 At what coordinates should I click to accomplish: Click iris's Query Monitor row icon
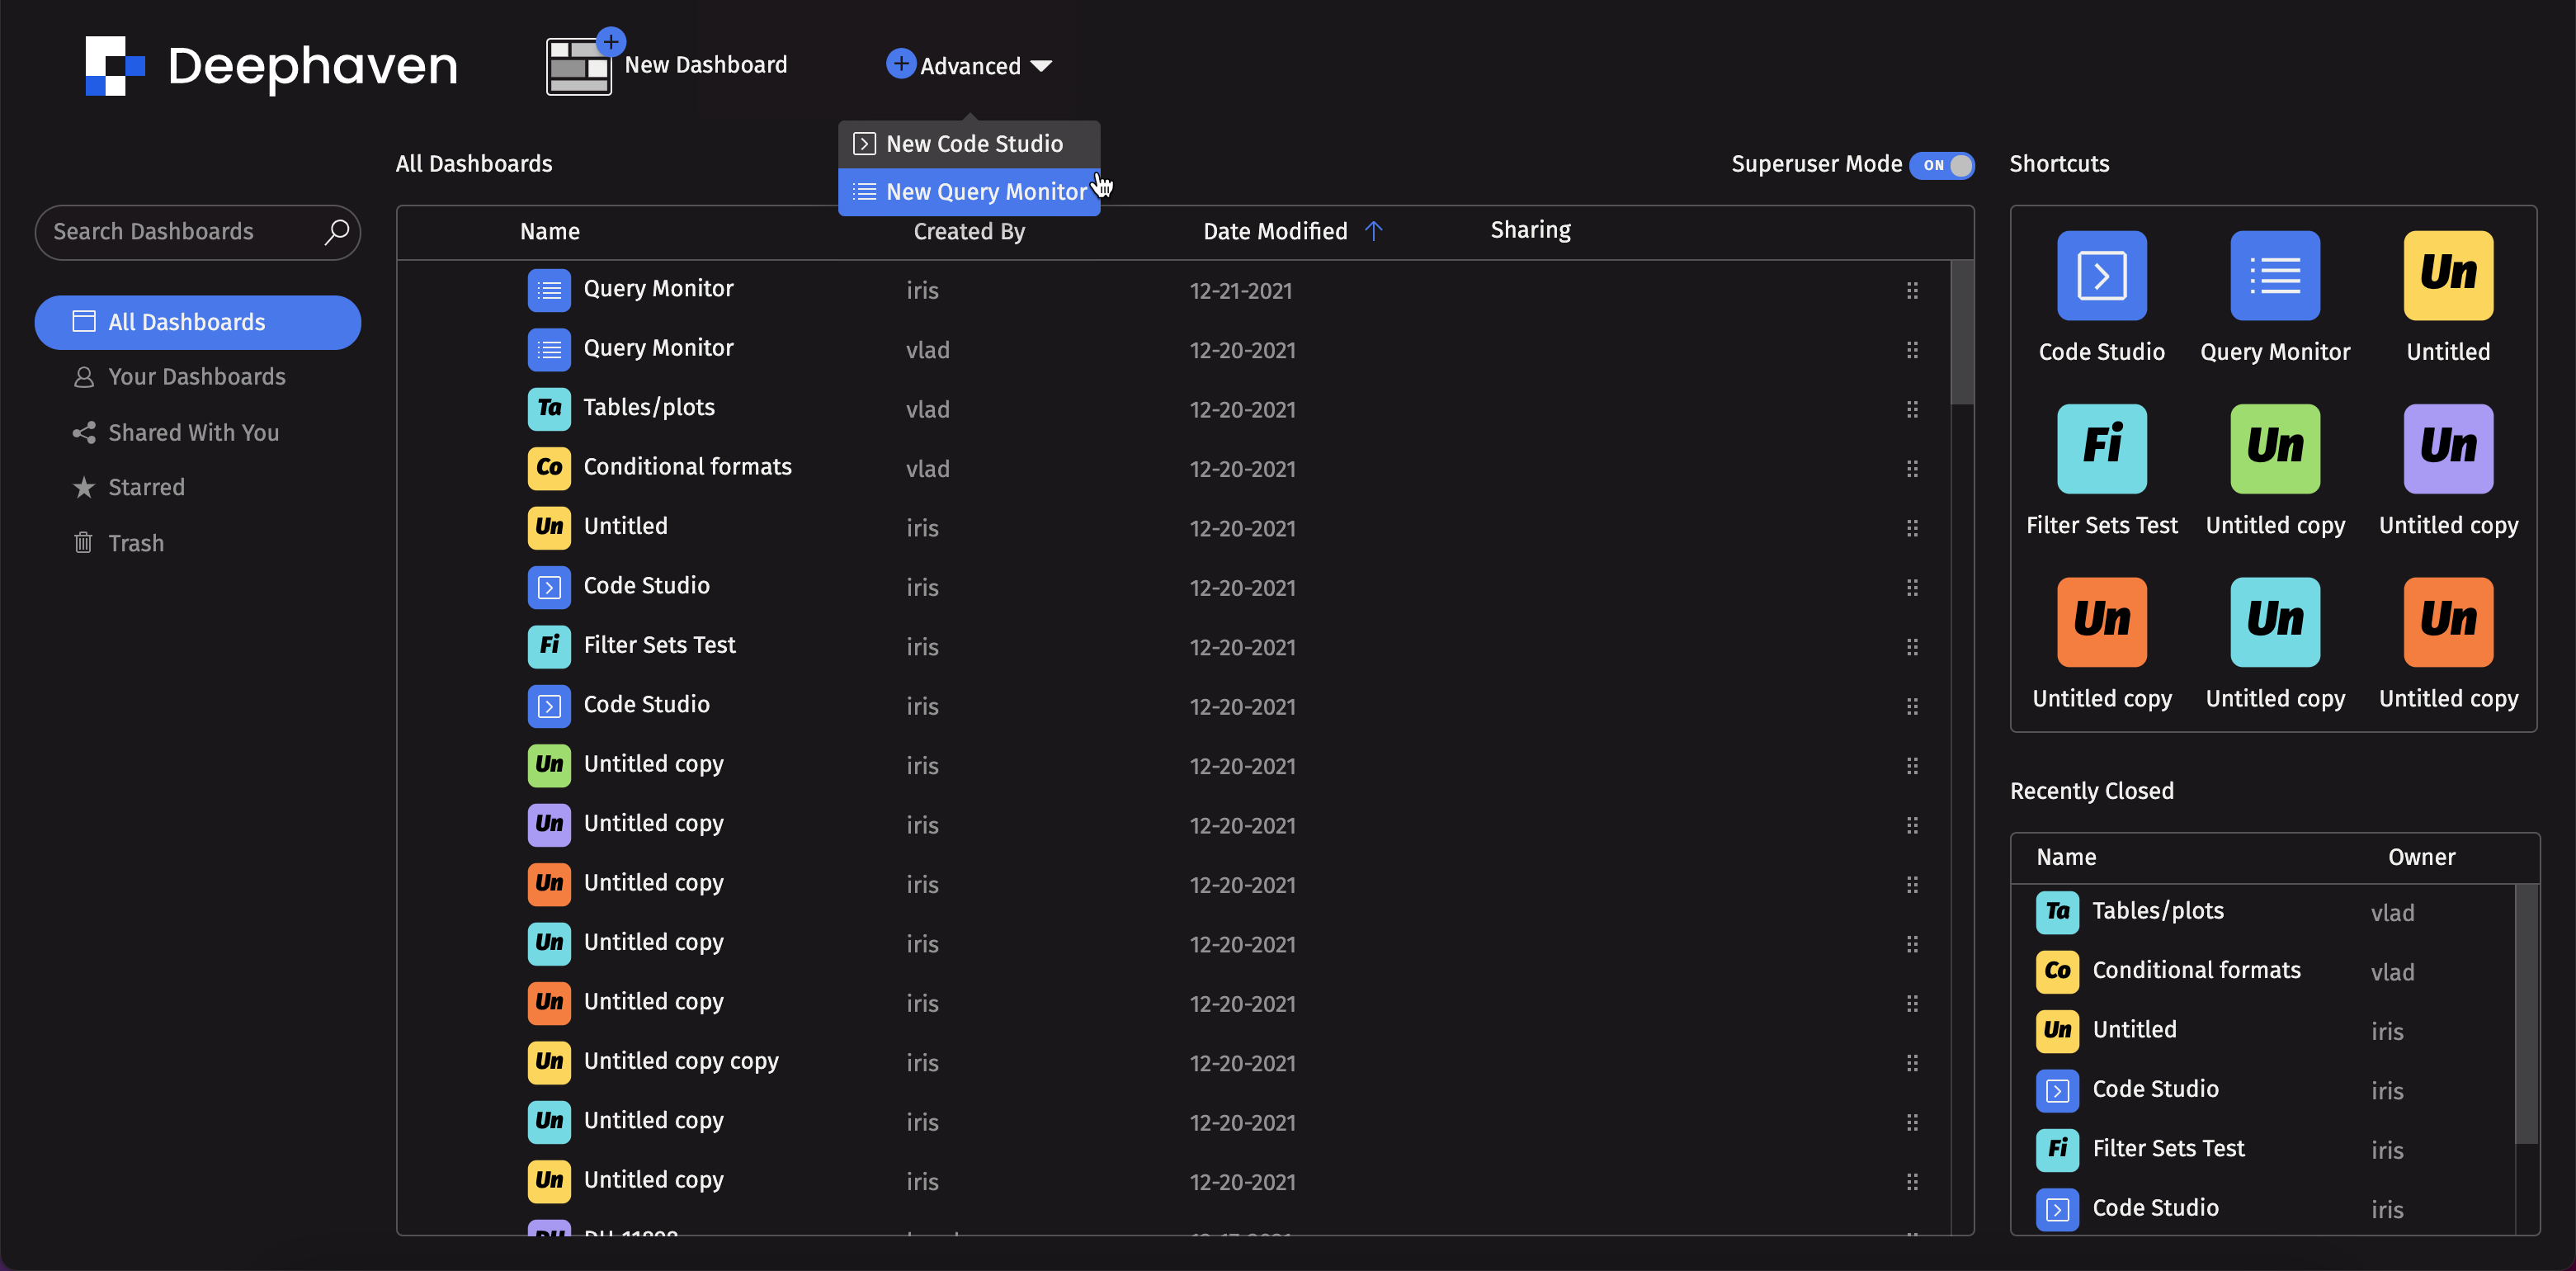pos(549,290)
